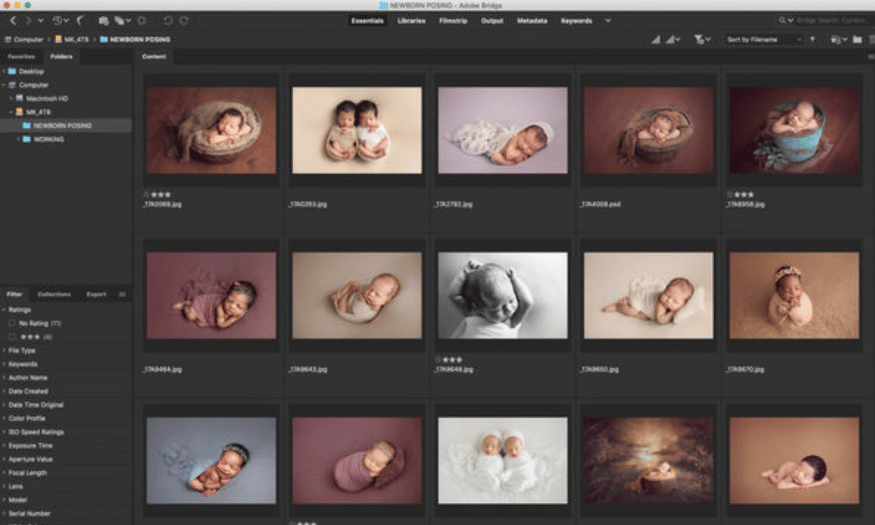Image resolution: width=875 pixels, height=525 pixels.
Task: Collapse the Ratings filter section
Action: coord(4,310)
